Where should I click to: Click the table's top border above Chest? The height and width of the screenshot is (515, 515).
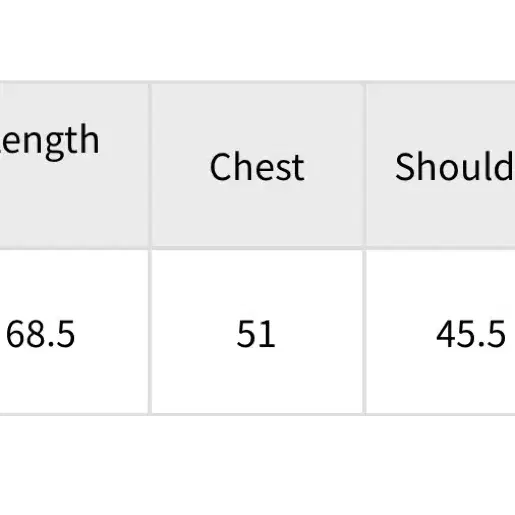(x=257, y=82)
